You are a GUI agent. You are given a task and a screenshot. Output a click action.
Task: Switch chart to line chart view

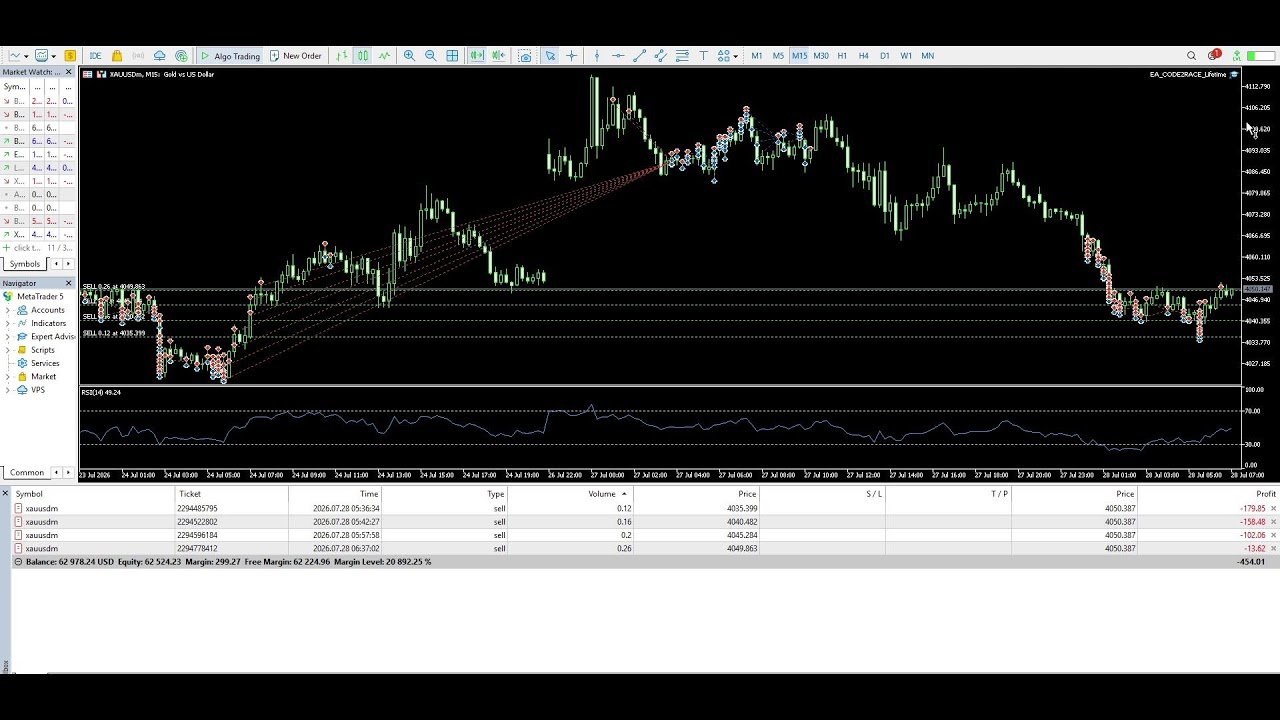[x=384, y=56]
